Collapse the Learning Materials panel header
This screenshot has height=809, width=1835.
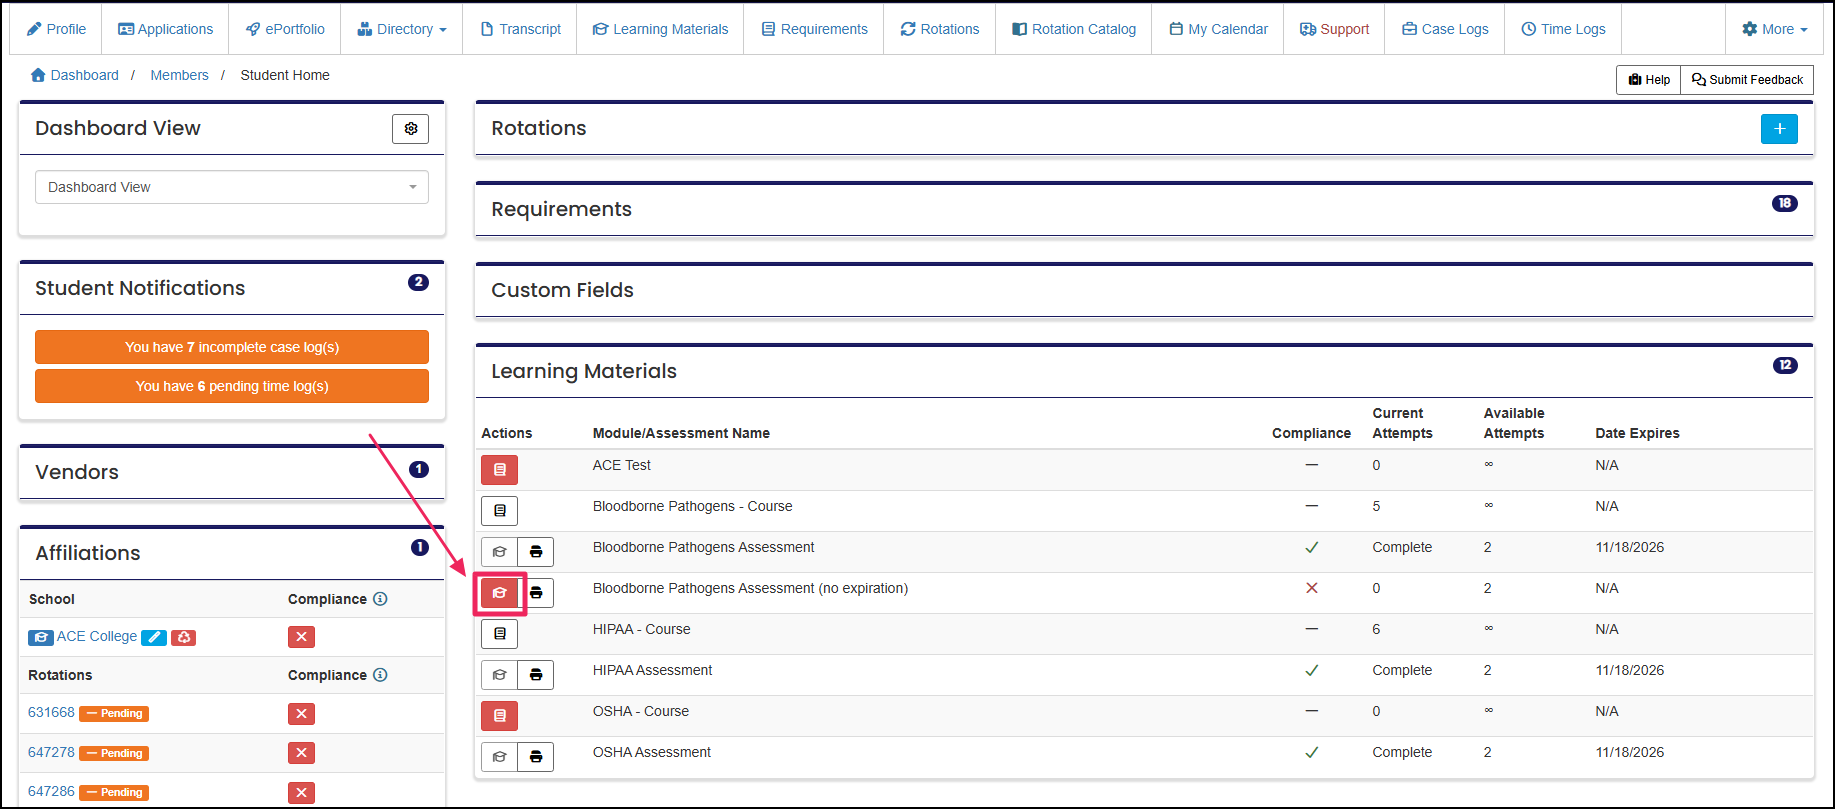(1144, 372)
